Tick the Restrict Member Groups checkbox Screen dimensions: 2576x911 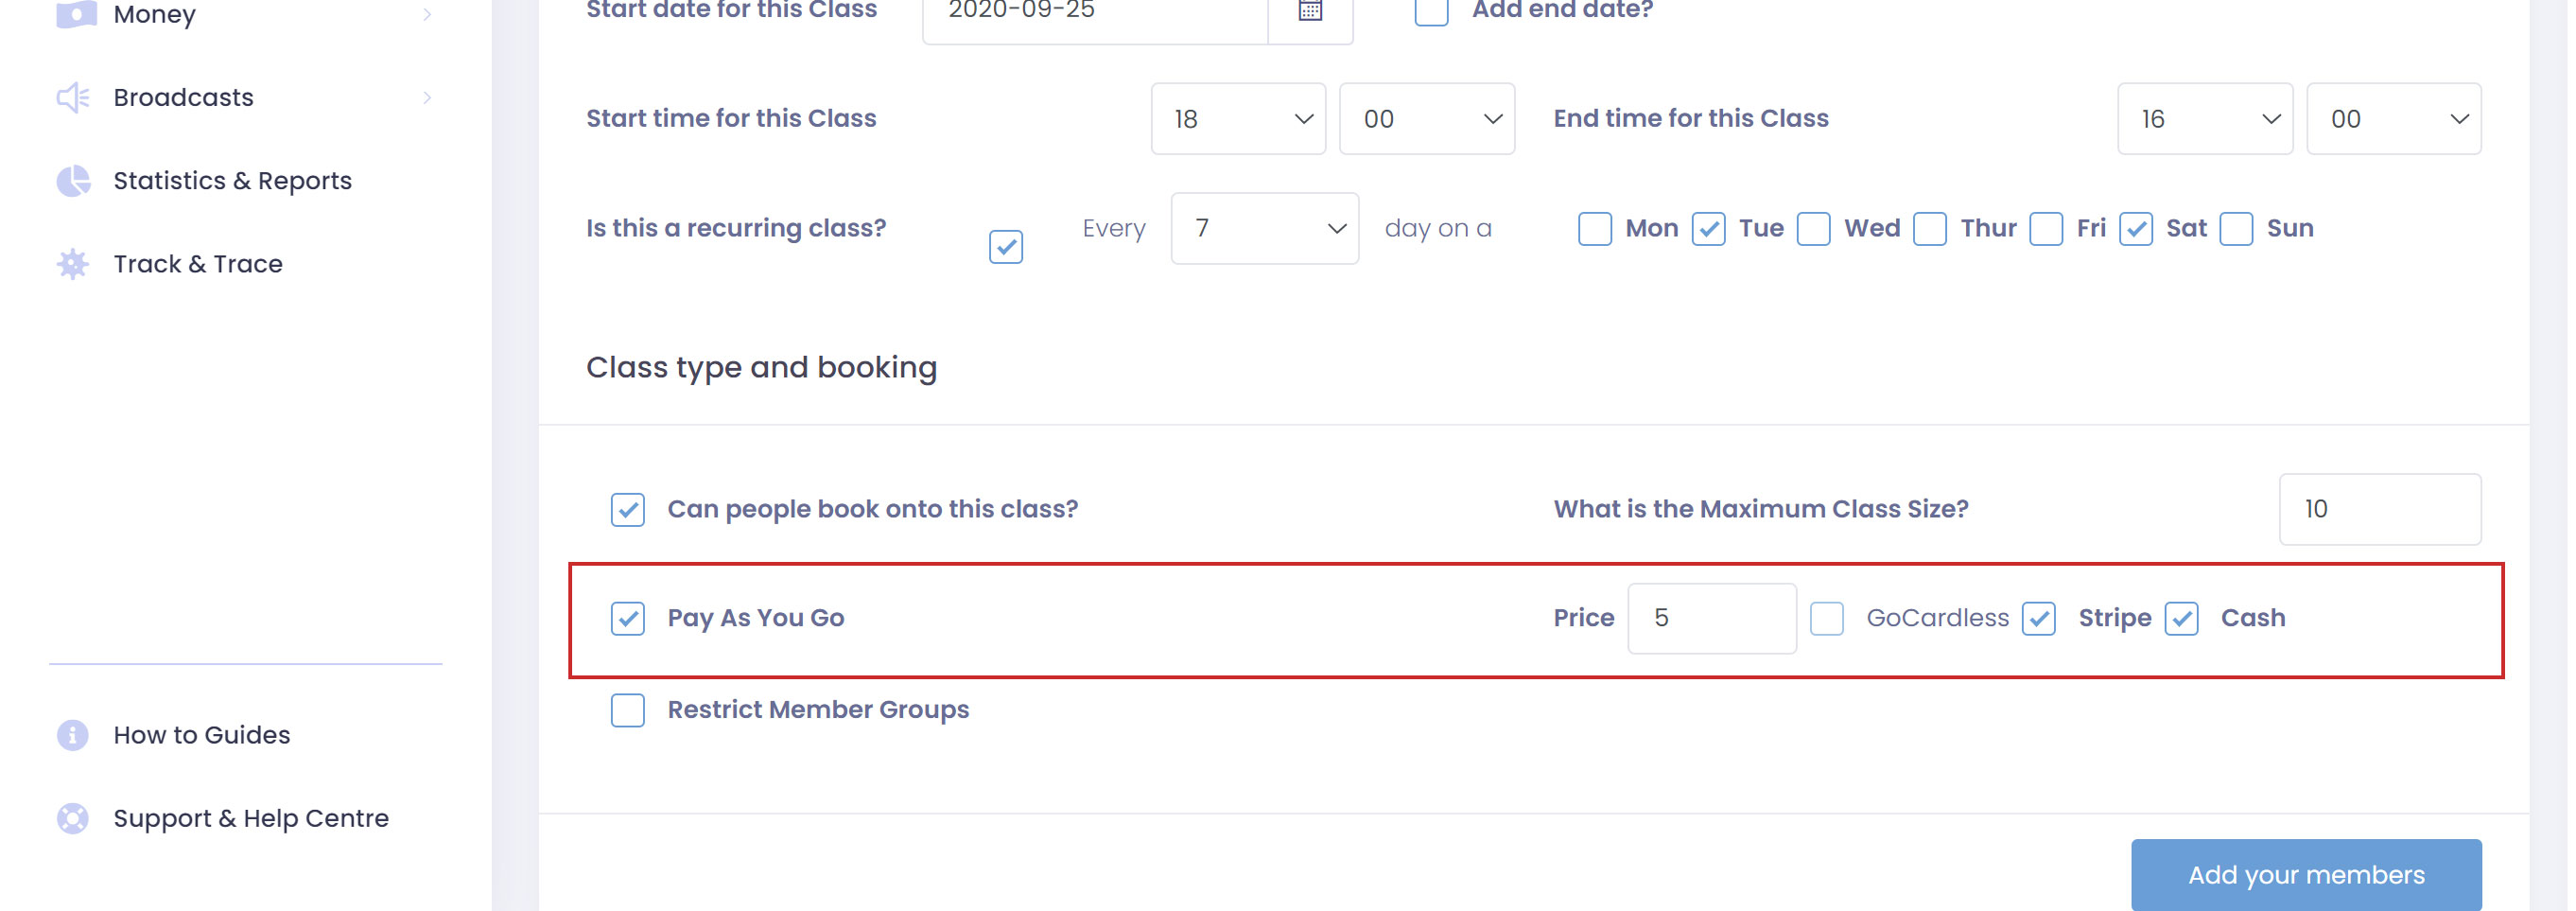coord(628,710)
